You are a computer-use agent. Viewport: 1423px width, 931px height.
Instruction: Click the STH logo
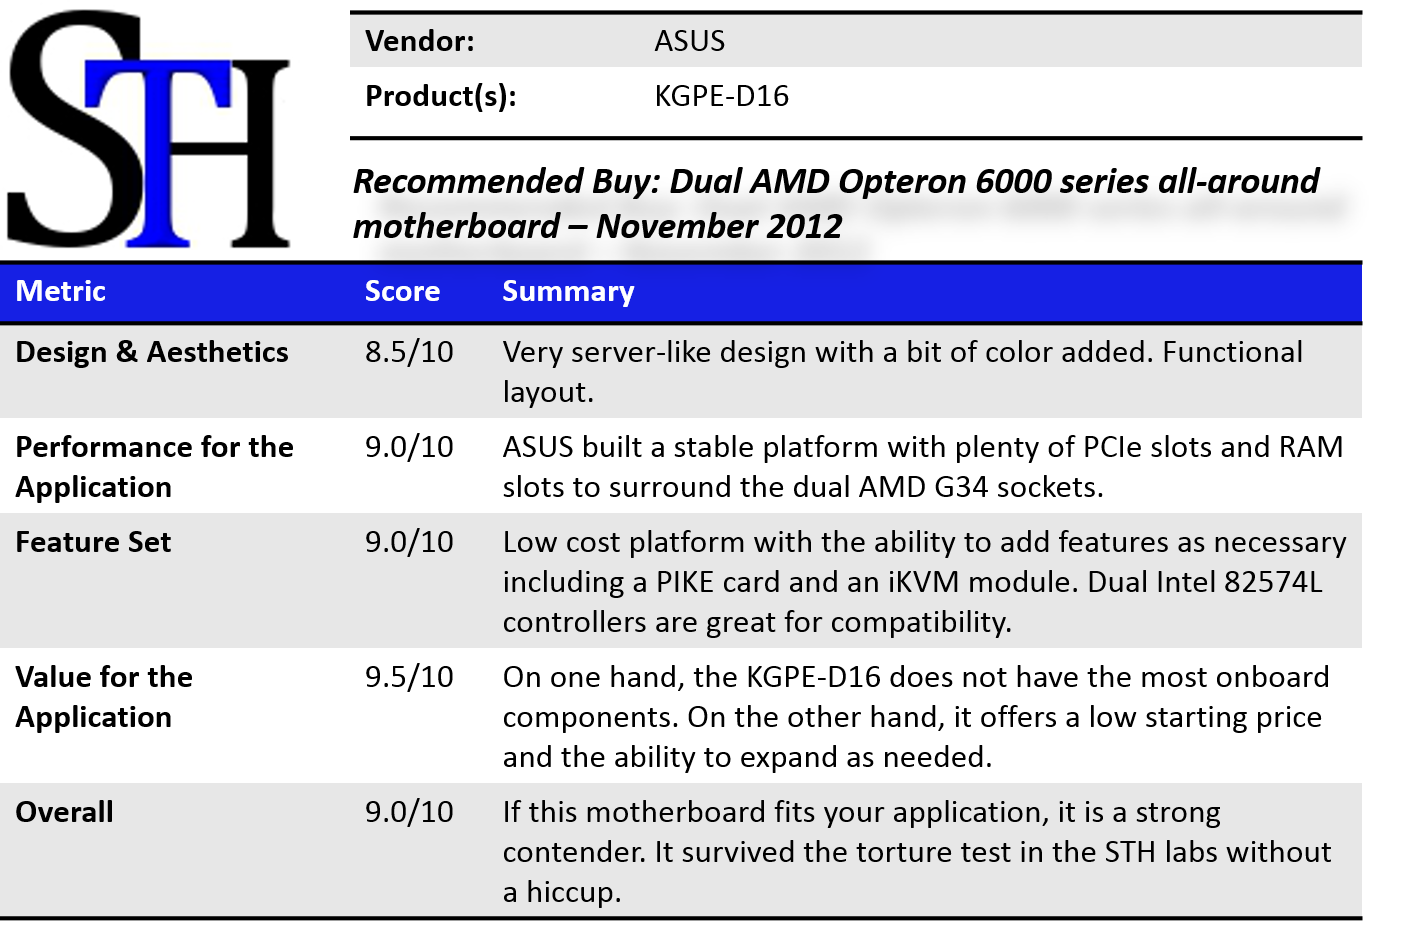pyautogui.click(x=150, y=130)
